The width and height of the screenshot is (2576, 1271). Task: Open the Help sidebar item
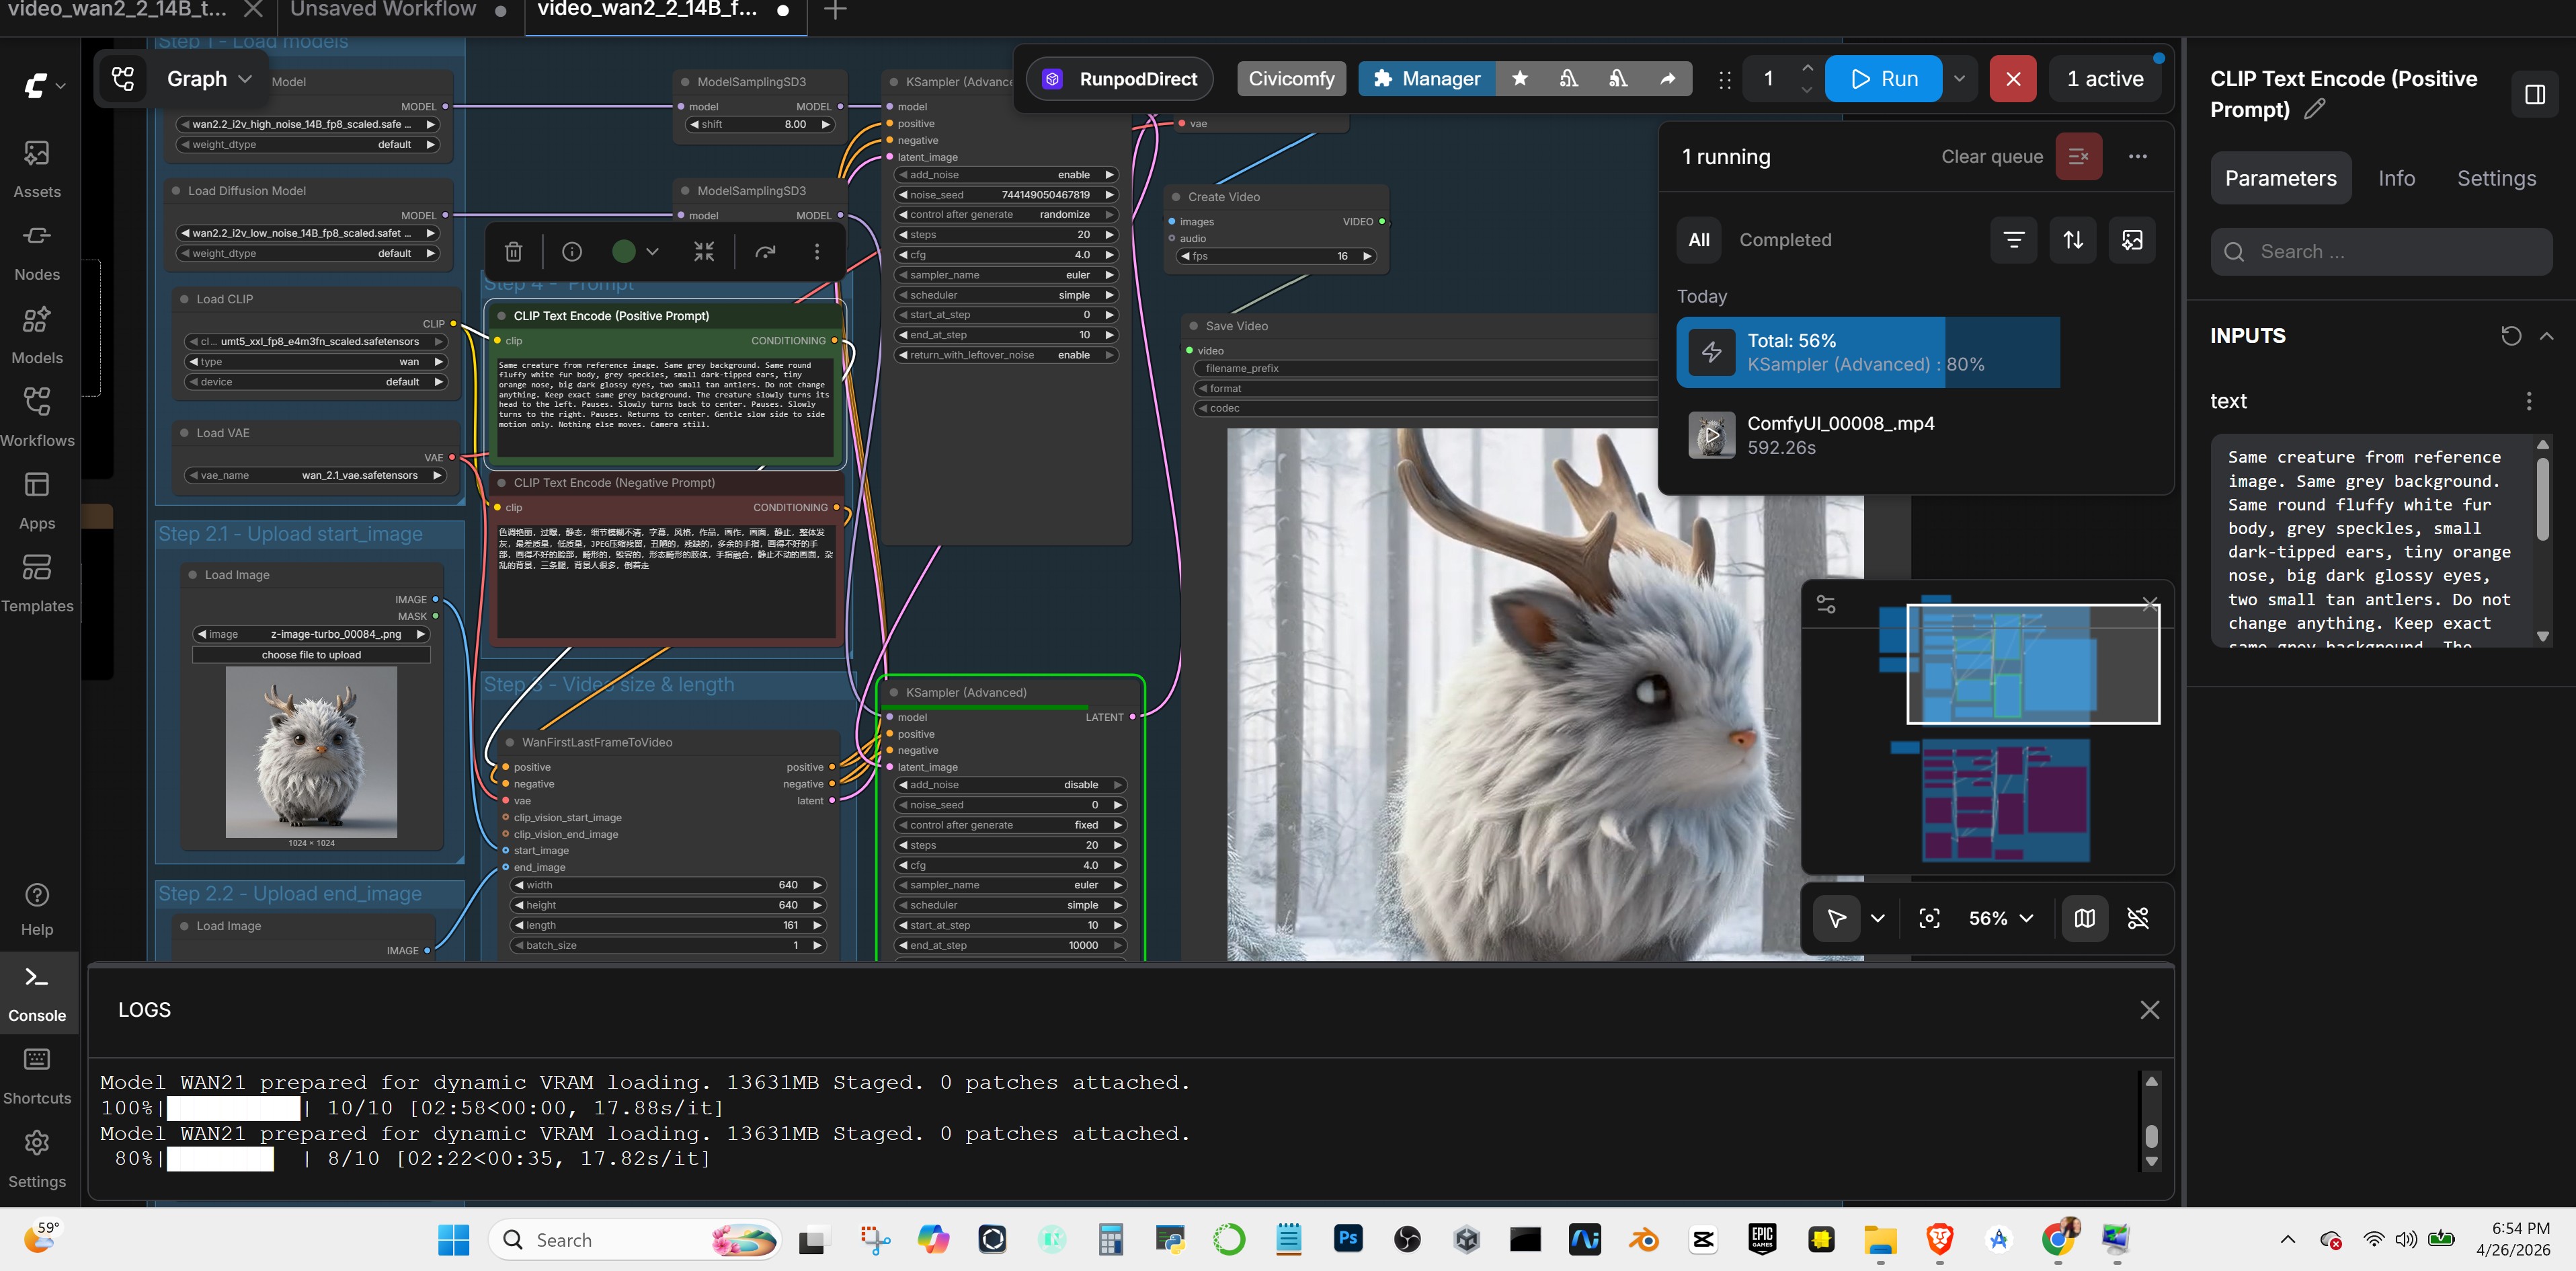click(37, 908)
